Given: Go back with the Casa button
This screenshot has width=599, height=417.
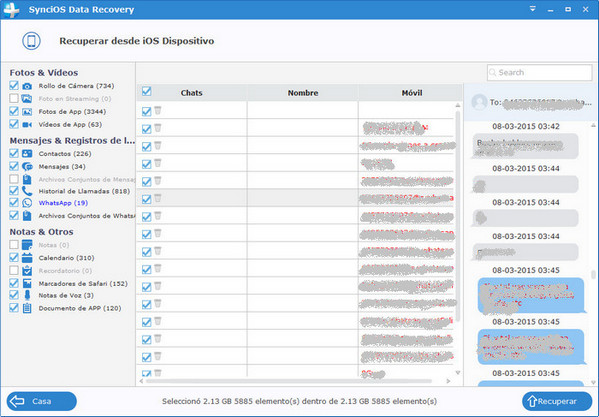Looking at the screenshot, I should [x=42, y=401].
